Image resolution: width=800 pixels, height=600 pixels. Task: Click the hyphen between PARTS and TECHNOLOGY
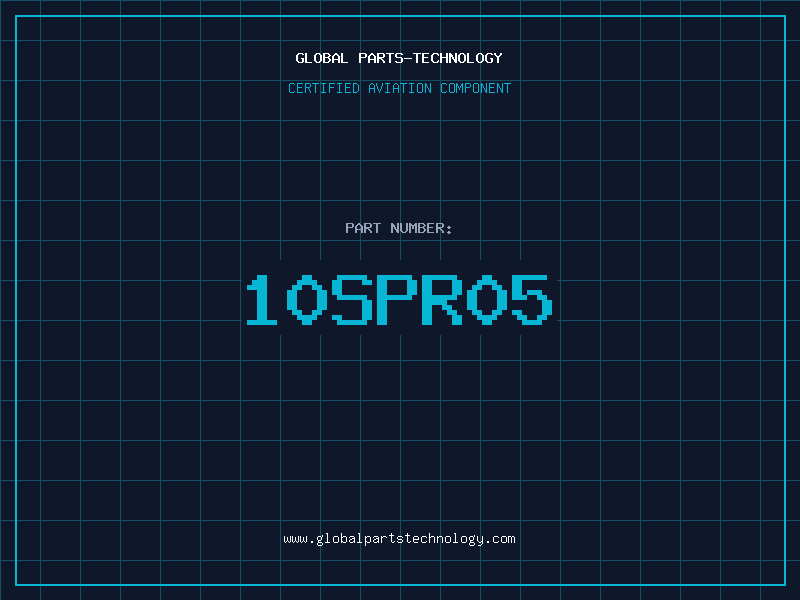[407, 59]
